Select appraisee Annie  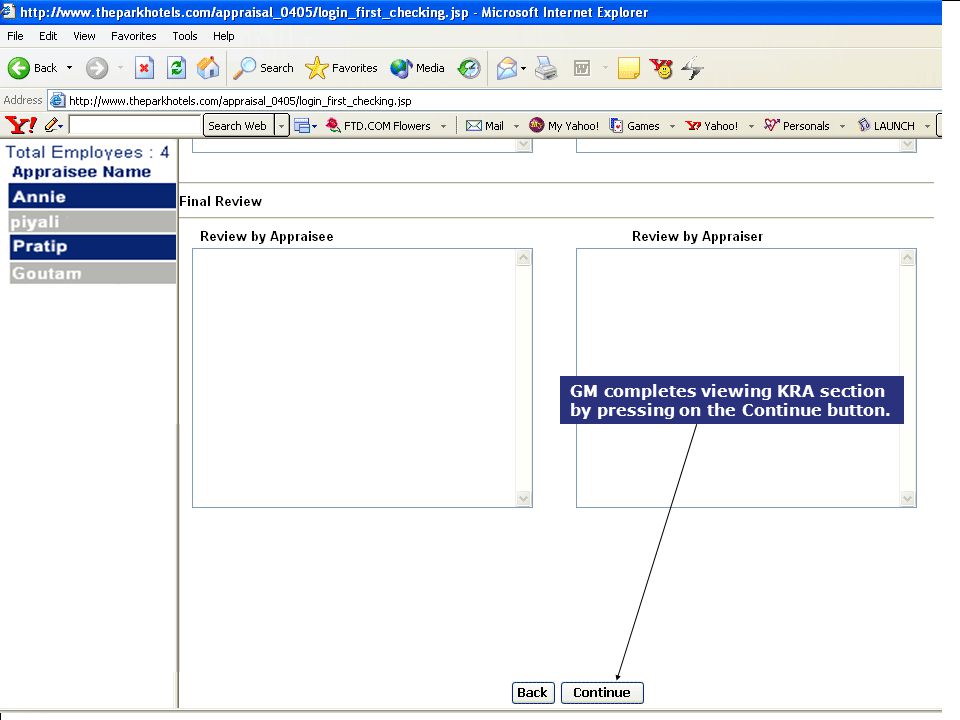click(x=92, y=197)
